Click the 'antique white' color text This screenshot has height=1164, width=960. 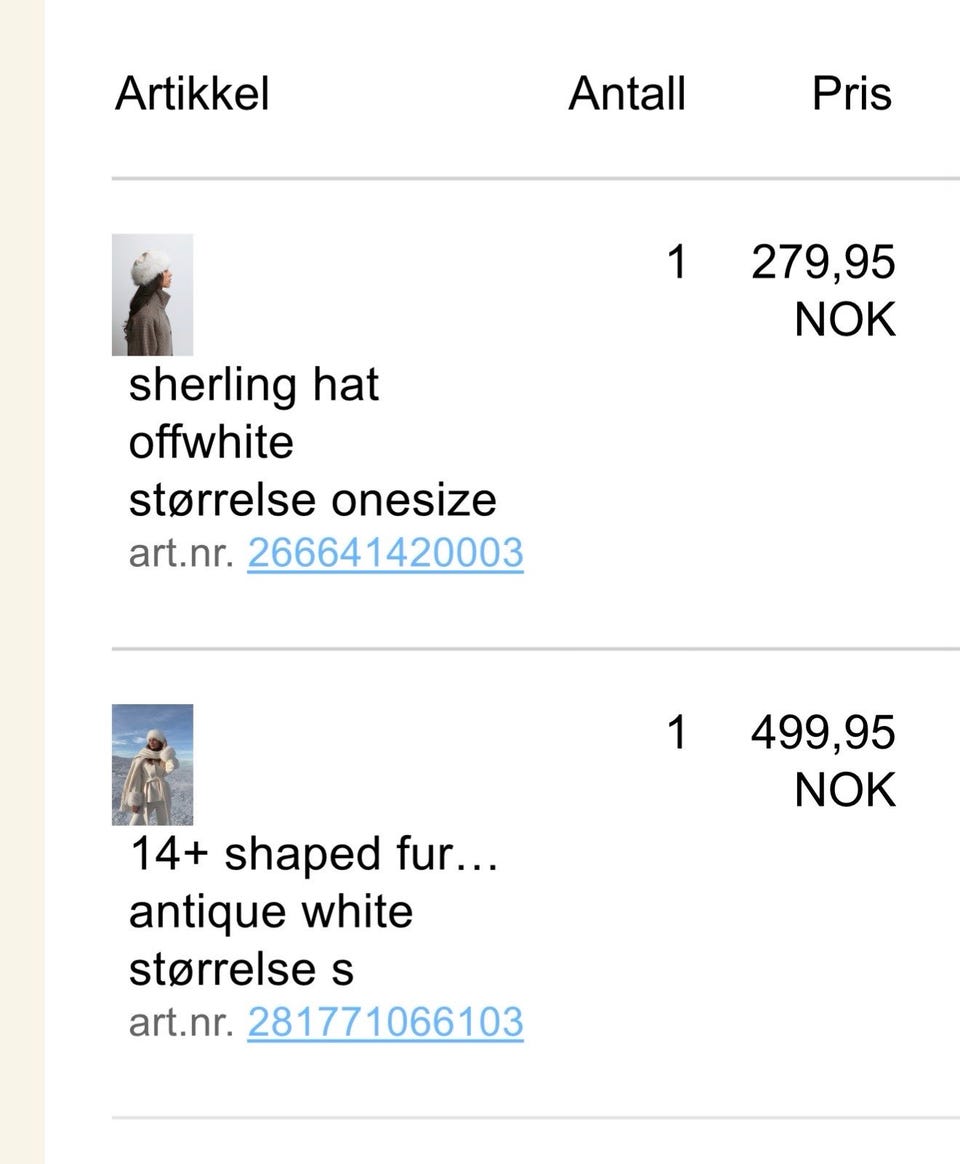pyautogui.click(x=271, y=912)
